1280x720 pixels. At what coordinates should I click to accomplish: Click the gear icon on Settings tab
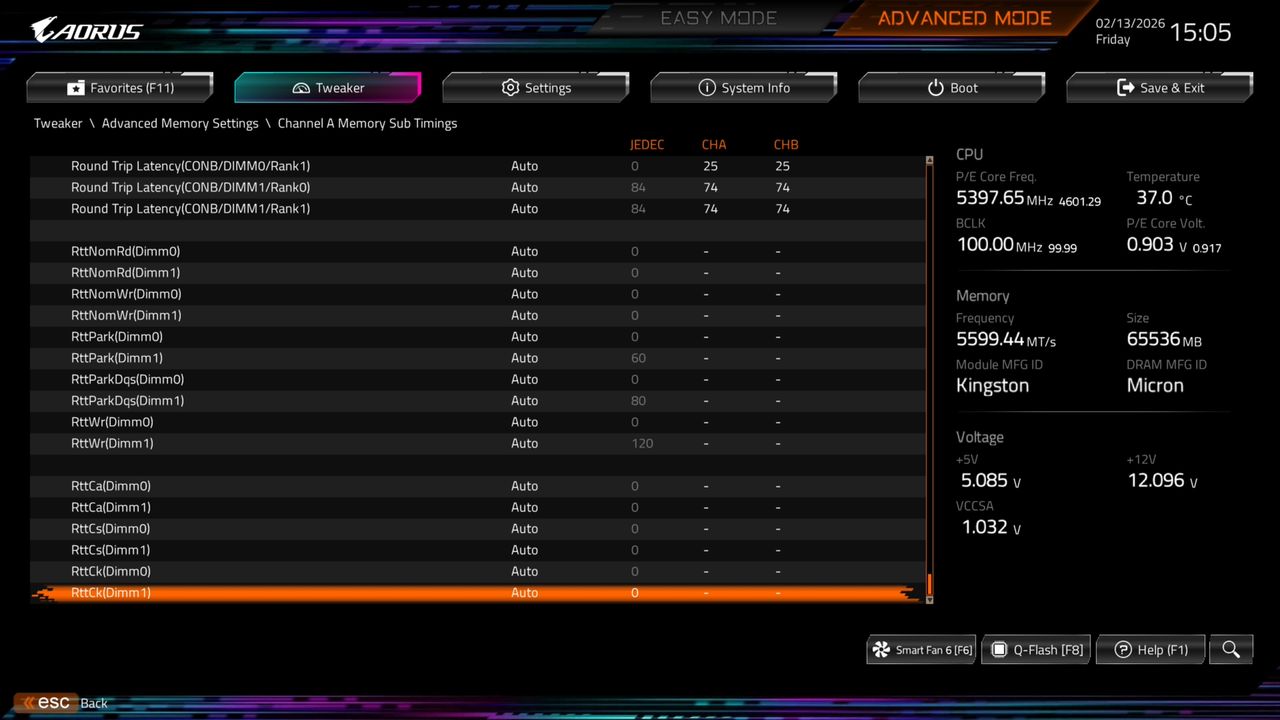tap(510, 88)
